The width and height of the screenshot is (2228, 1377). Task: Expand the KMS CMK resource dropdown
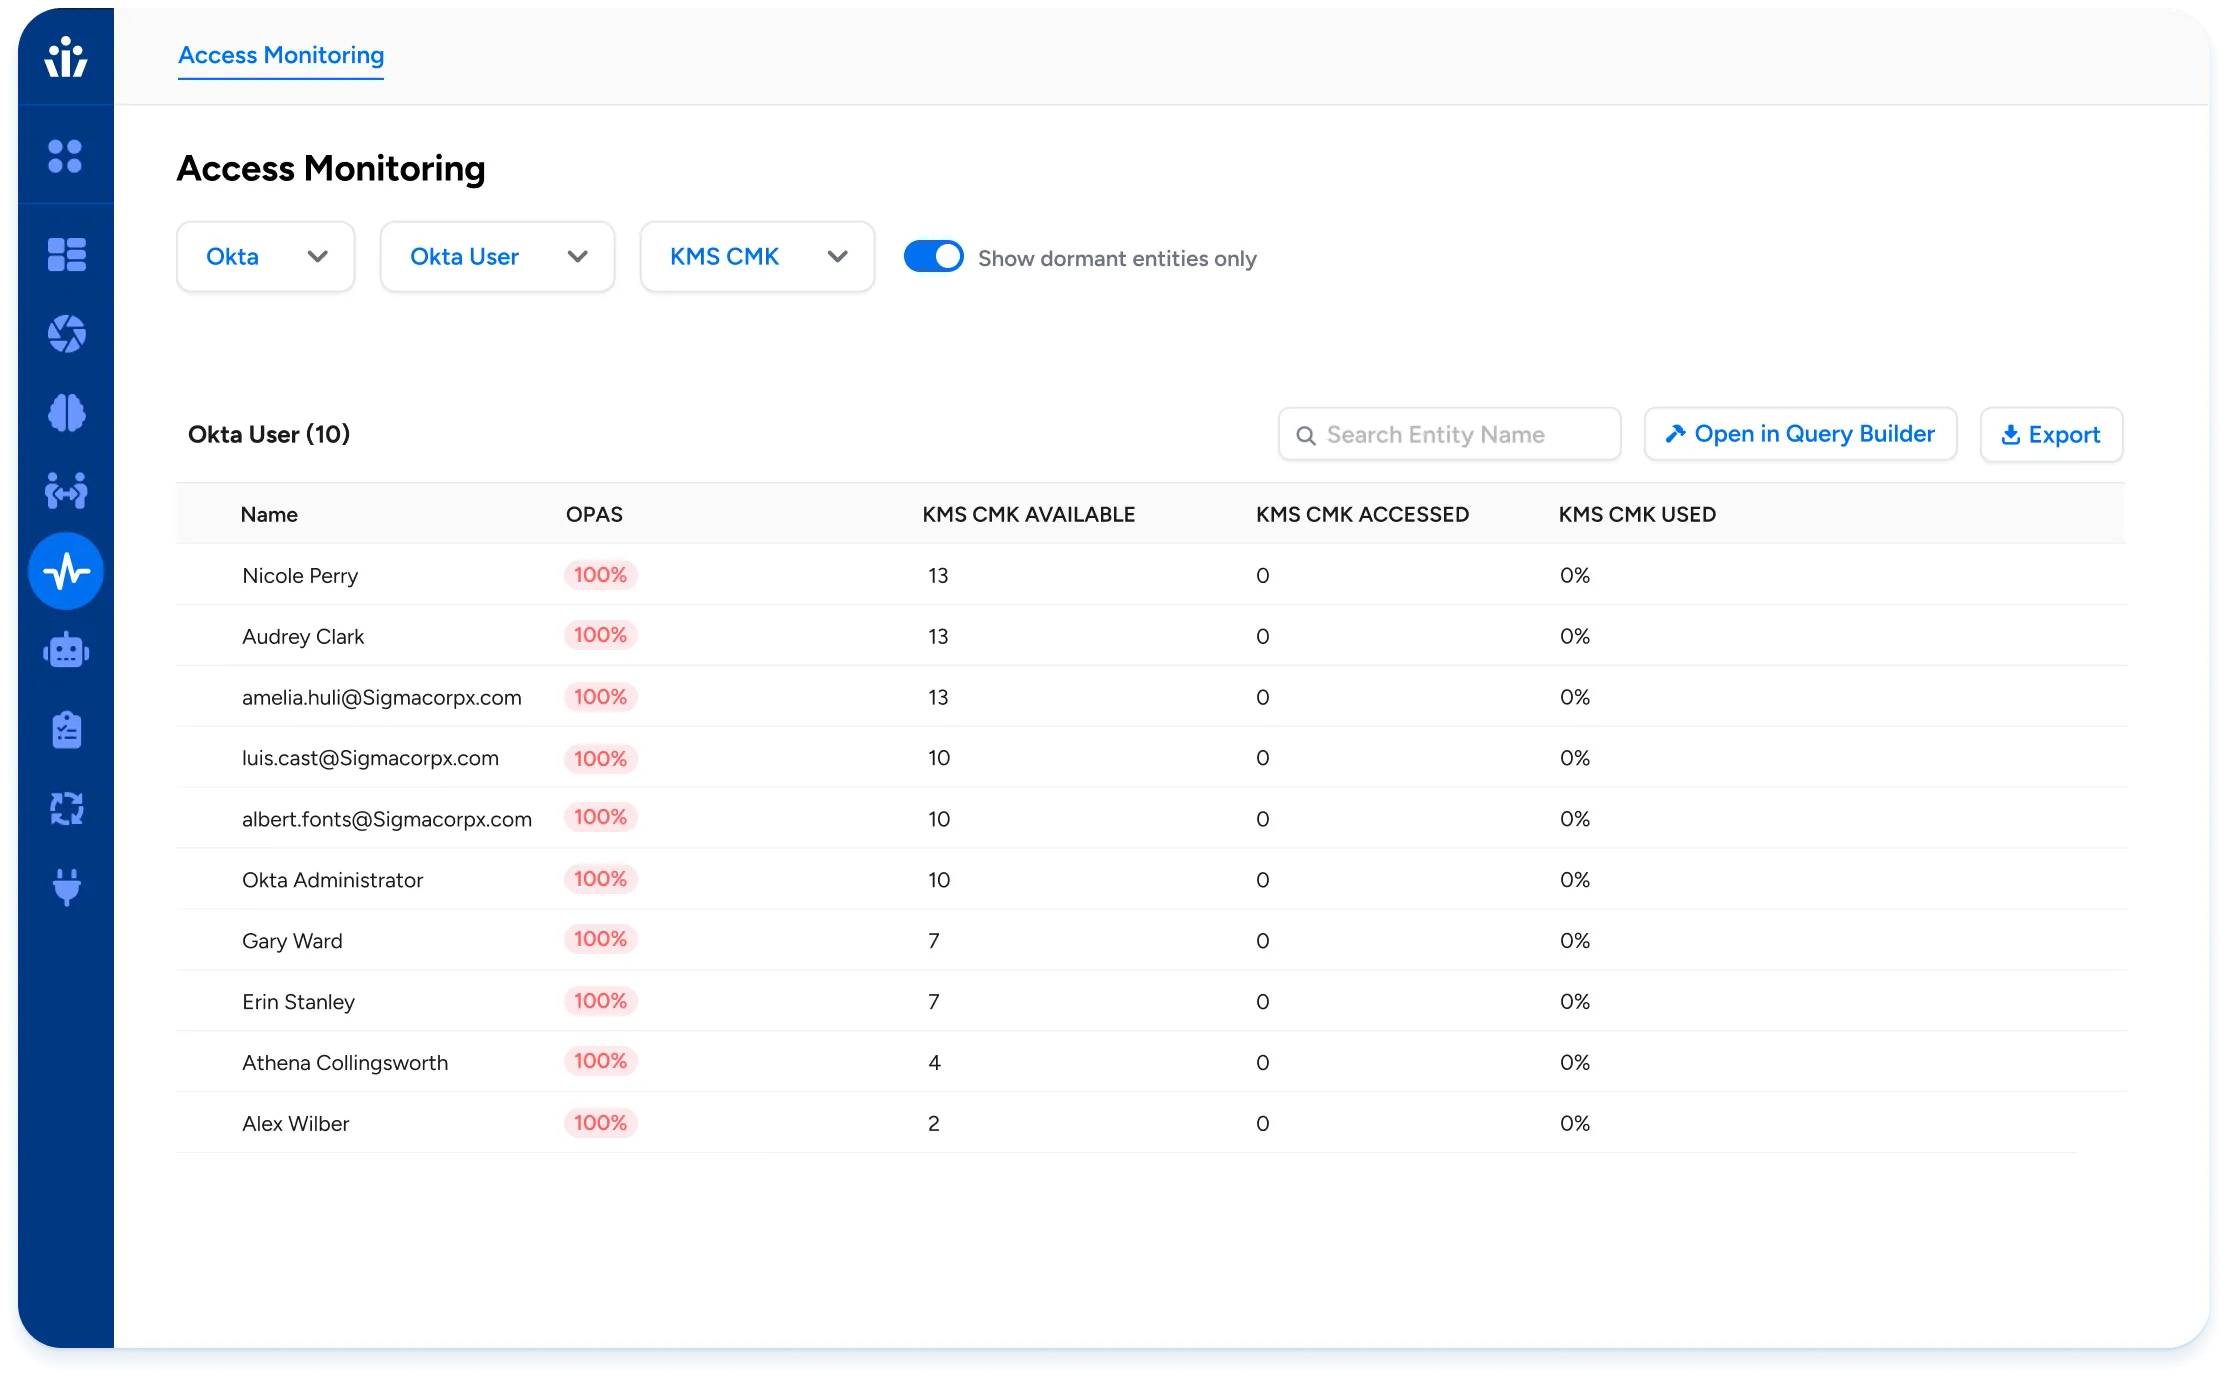757,257
